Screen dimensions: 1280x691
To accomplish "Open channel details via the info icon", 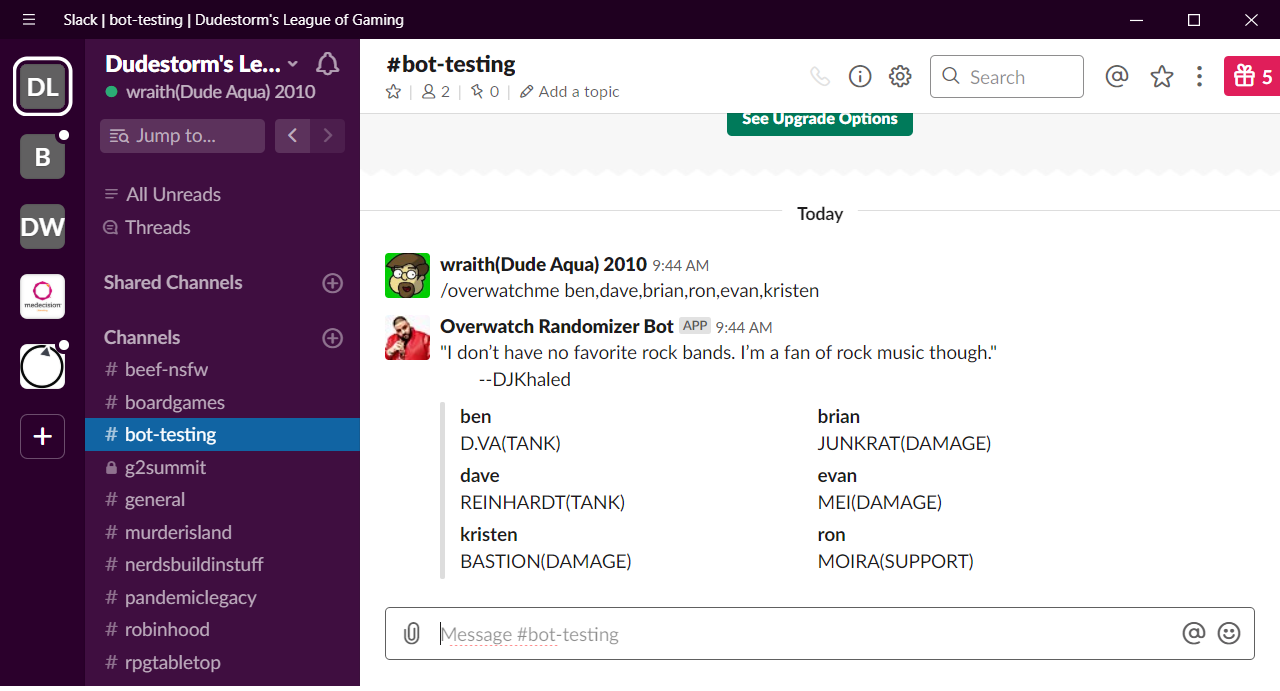I will (x=859, y=76).
